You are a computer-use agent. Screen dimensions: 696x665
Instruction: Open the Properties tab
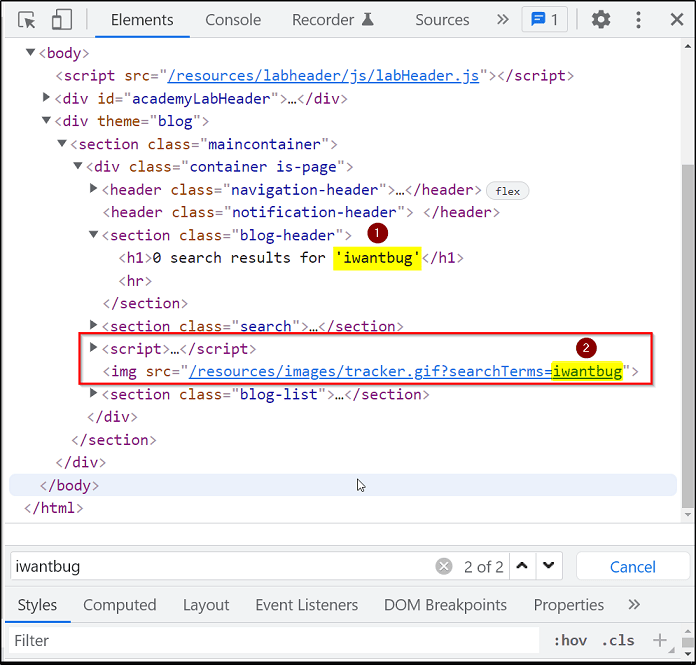(x=569, y=605)
